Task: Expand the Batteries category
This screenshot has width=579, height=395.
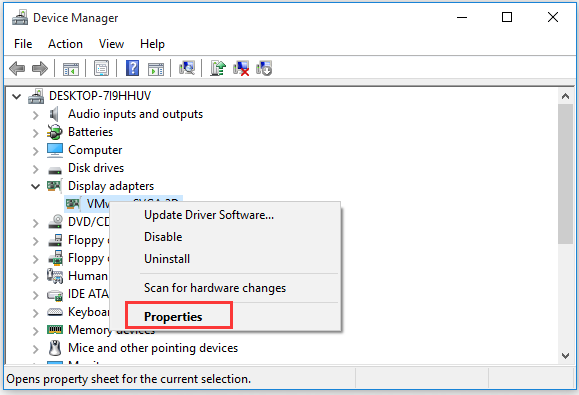Action: 35,133
